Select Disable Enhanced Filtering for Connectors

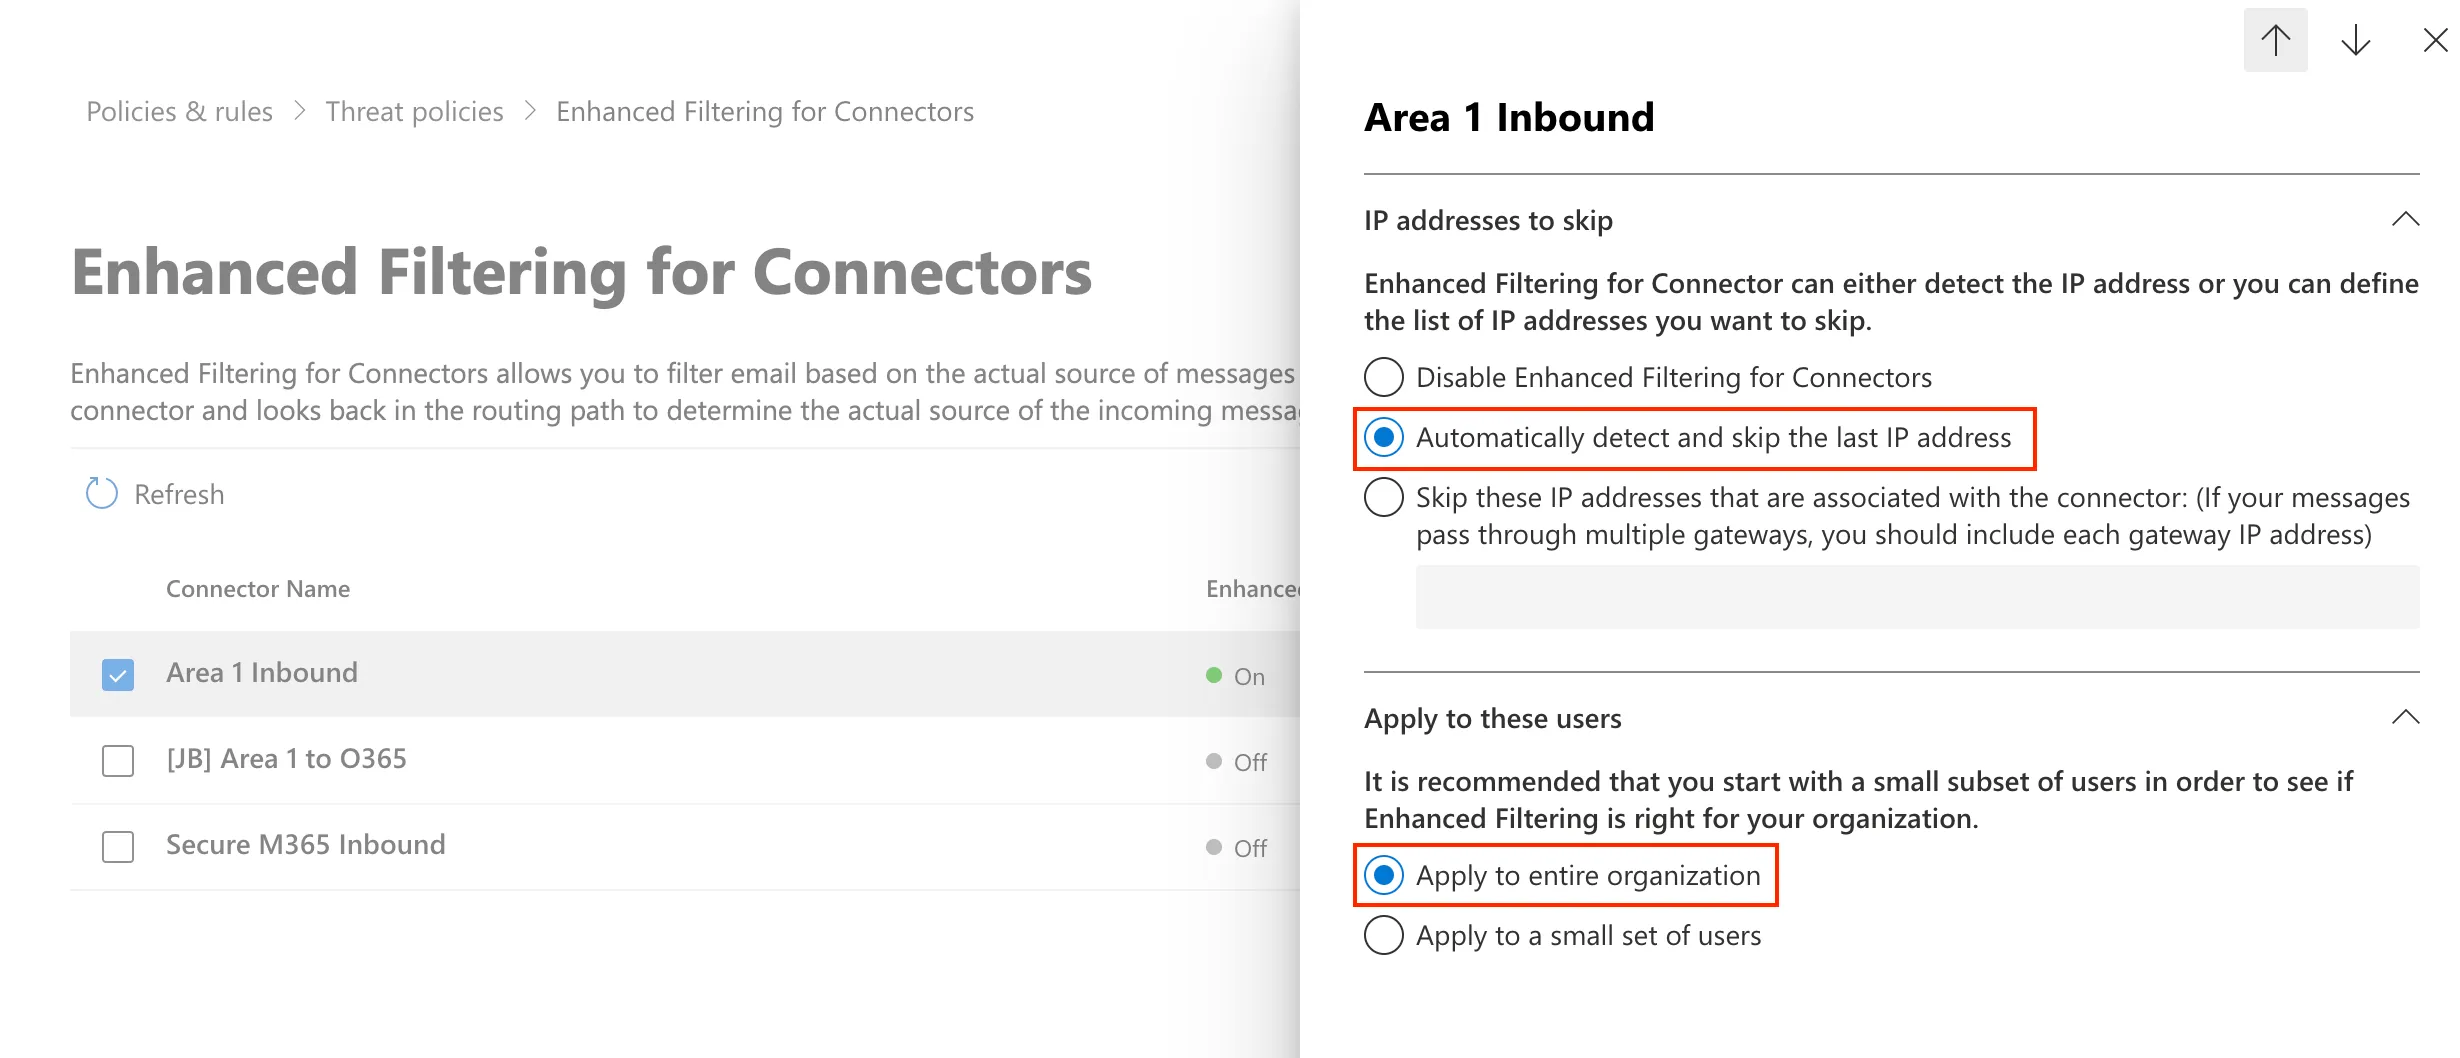tap(1383, 377)
